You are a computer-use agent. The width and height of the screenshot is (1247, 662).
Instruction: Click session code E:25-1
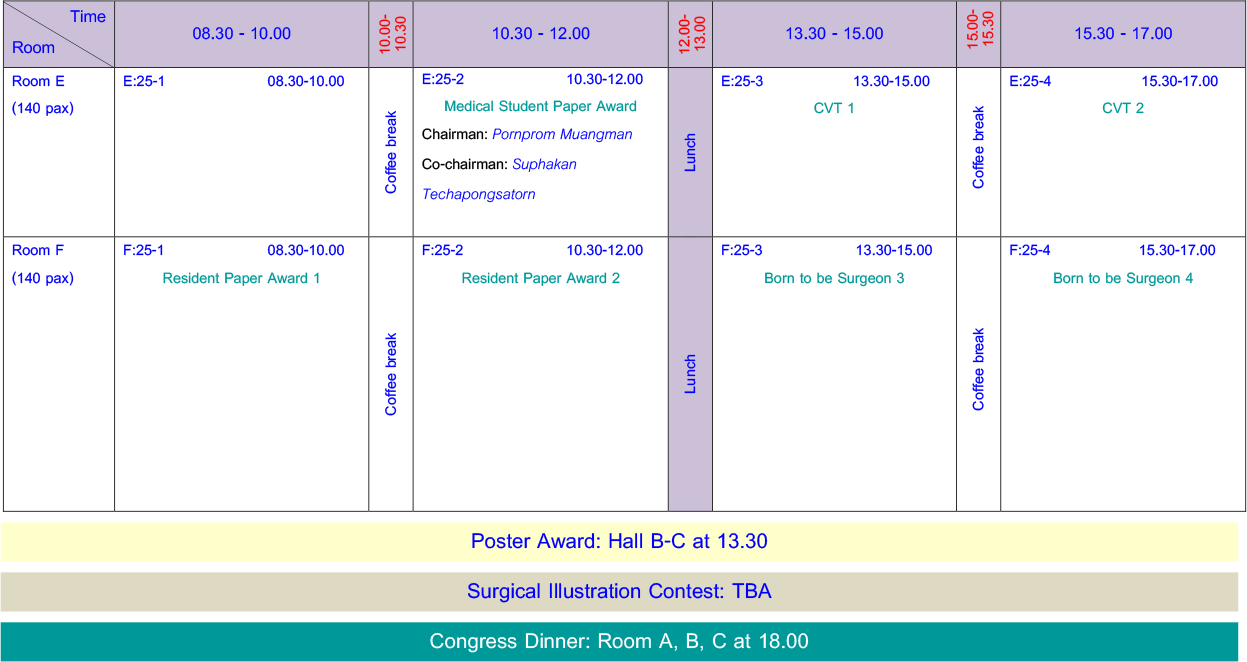(144, 82)
